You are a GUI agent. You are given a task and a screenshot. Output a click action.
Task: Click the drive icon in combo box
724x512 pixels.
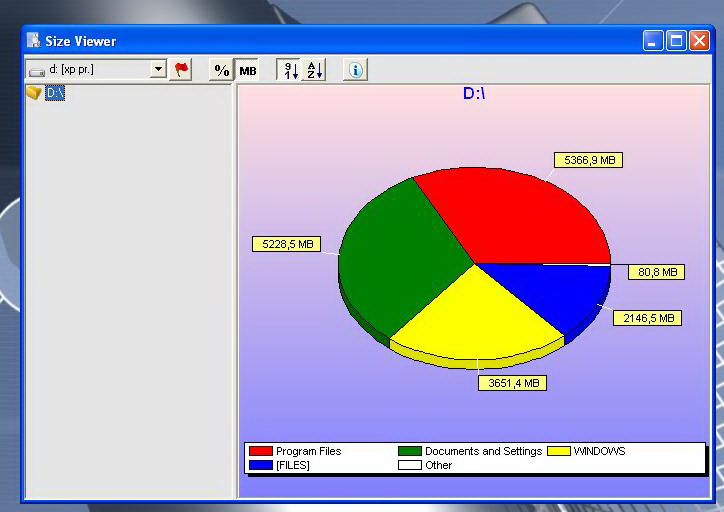click(36, 71)
